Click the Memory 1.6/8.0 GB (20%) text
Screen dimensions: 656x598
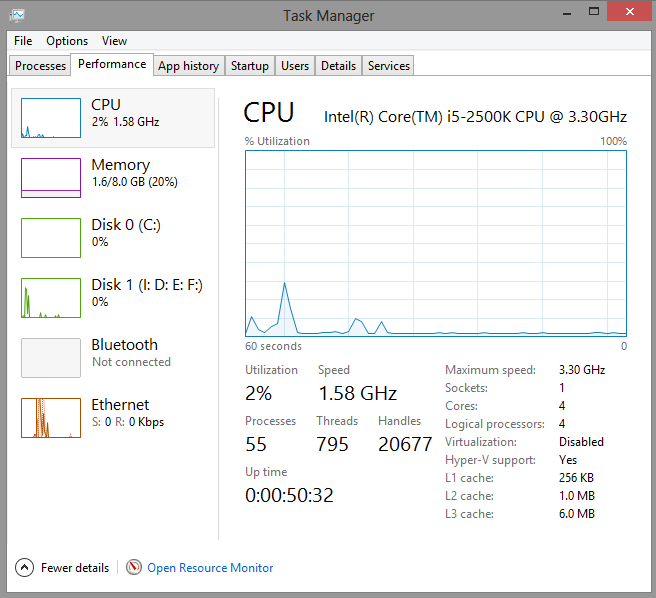click(x=135, y=182)
